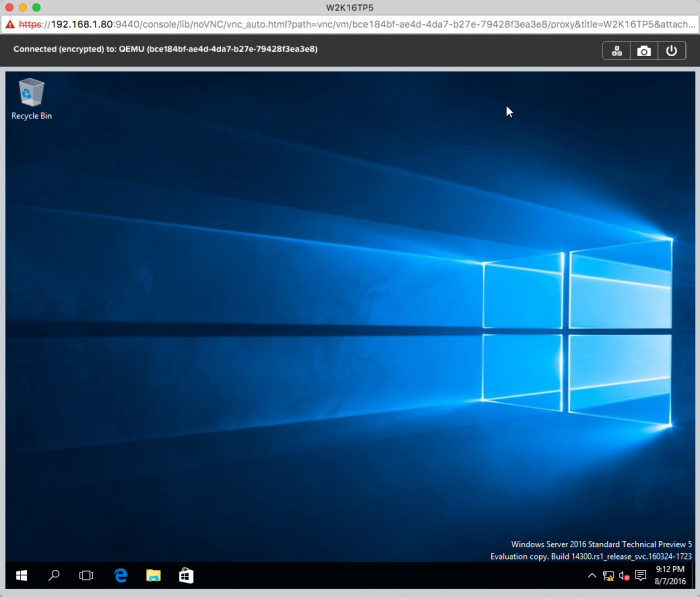This screenshot has width=700, height=597.
Task: Click the macOS red close window button
Action: click(9, 7)
